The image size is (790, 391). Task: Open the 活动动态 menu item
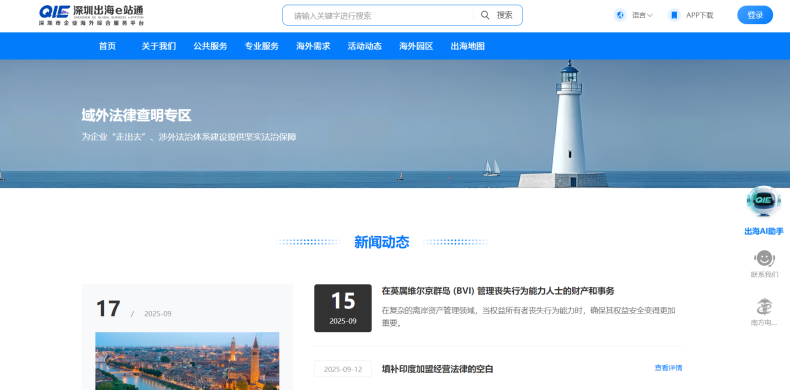click(364, 46)
